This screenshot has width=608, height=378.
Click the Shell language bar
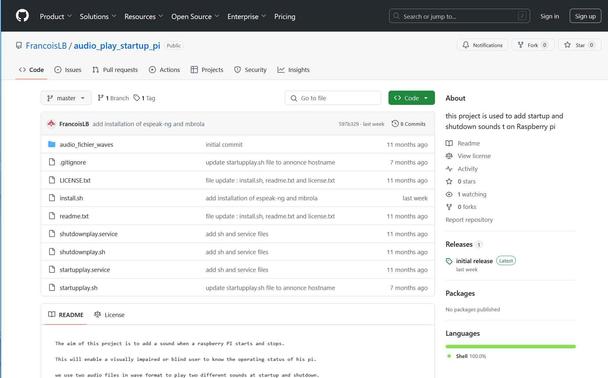pos(510,346)
